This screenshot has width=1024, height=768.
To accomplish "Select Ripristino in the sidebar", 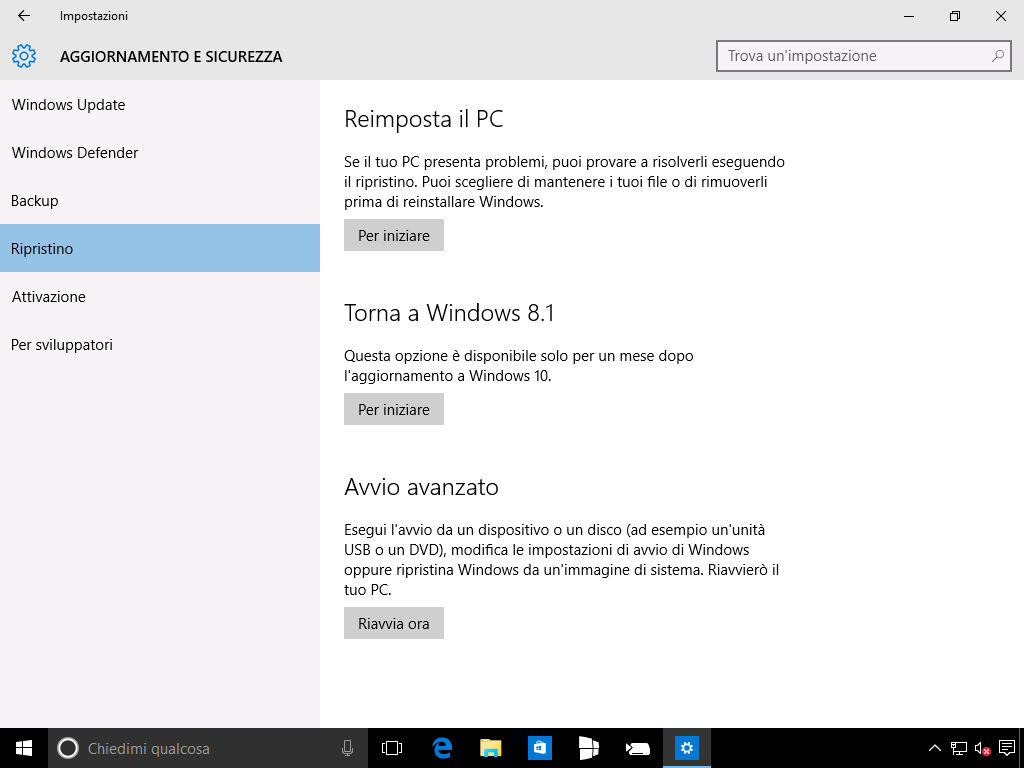I will [160, 248].
